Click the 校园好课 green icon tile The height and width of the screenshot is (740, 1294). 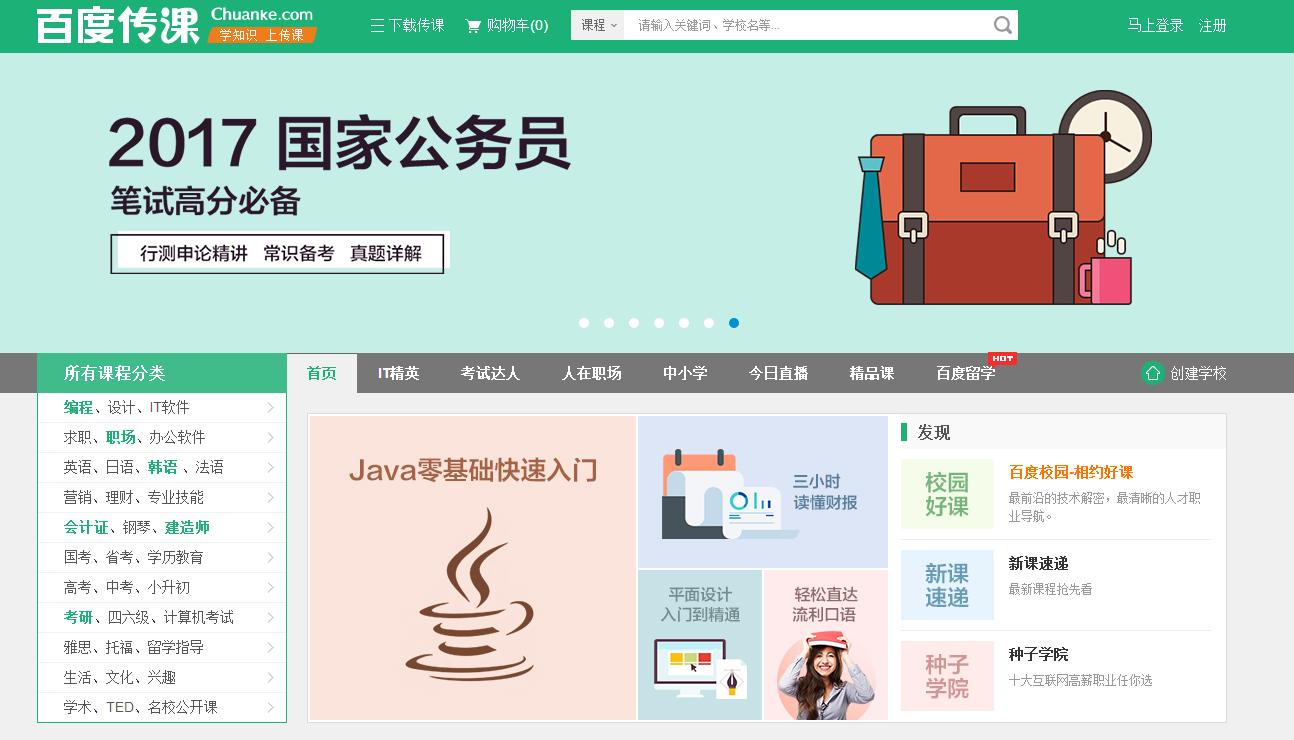tap(946, 494)
